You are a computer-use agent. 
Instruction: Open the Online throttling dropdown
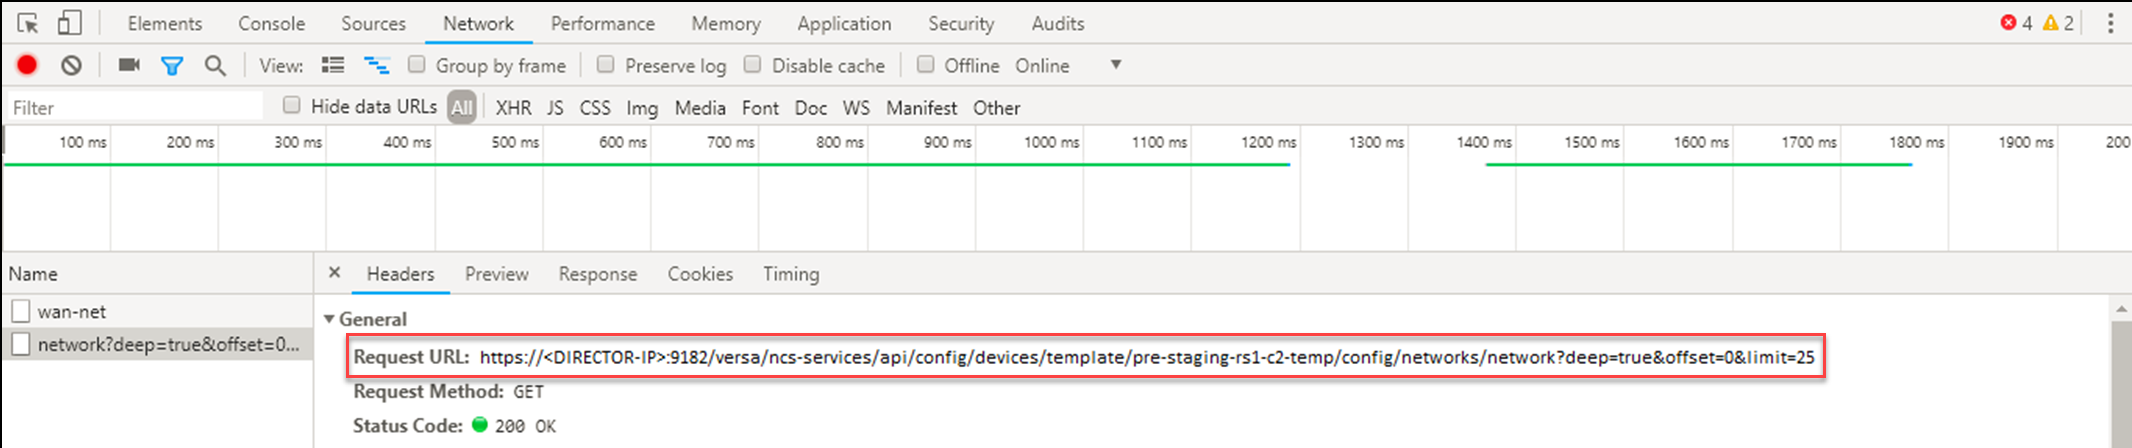click(x=1115, y=65)
